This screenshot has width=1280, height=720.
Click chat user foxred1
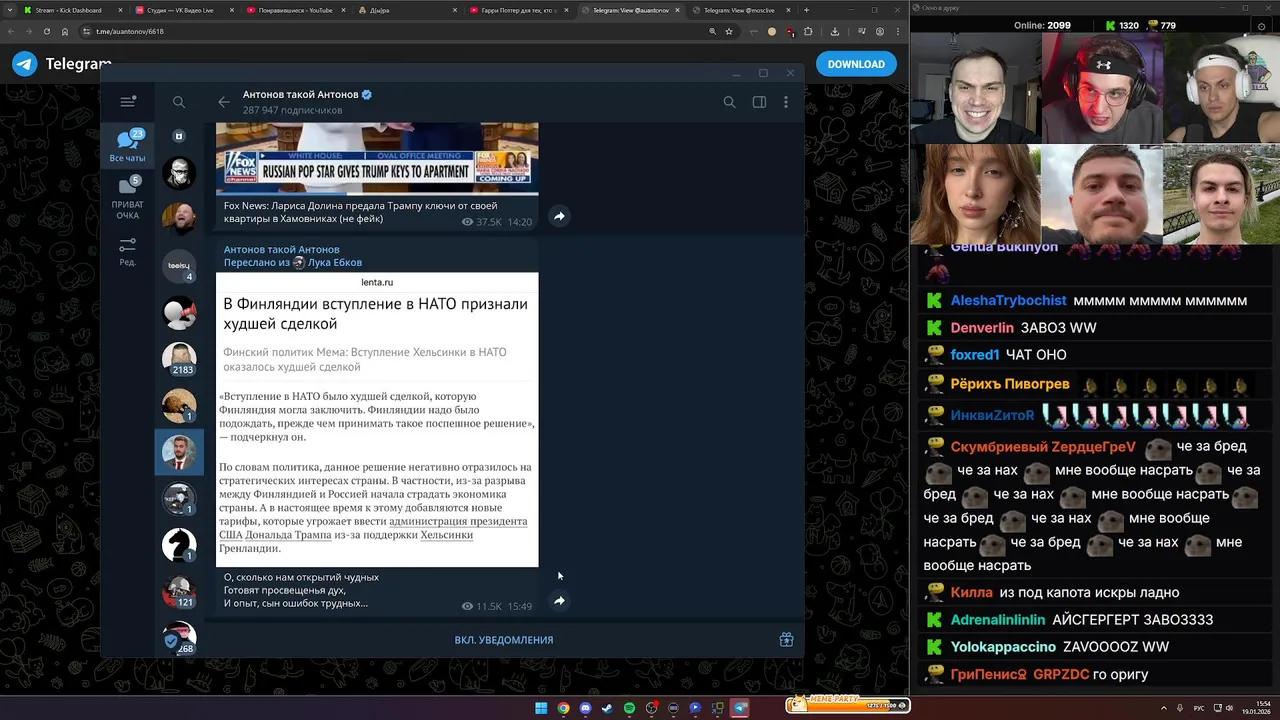(975, 355)
